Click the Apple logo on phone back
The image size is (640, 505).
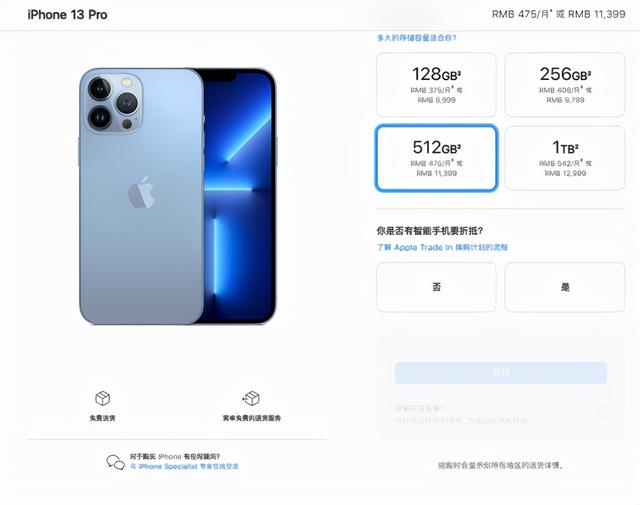pyautogui.click(x=142, y=193)
